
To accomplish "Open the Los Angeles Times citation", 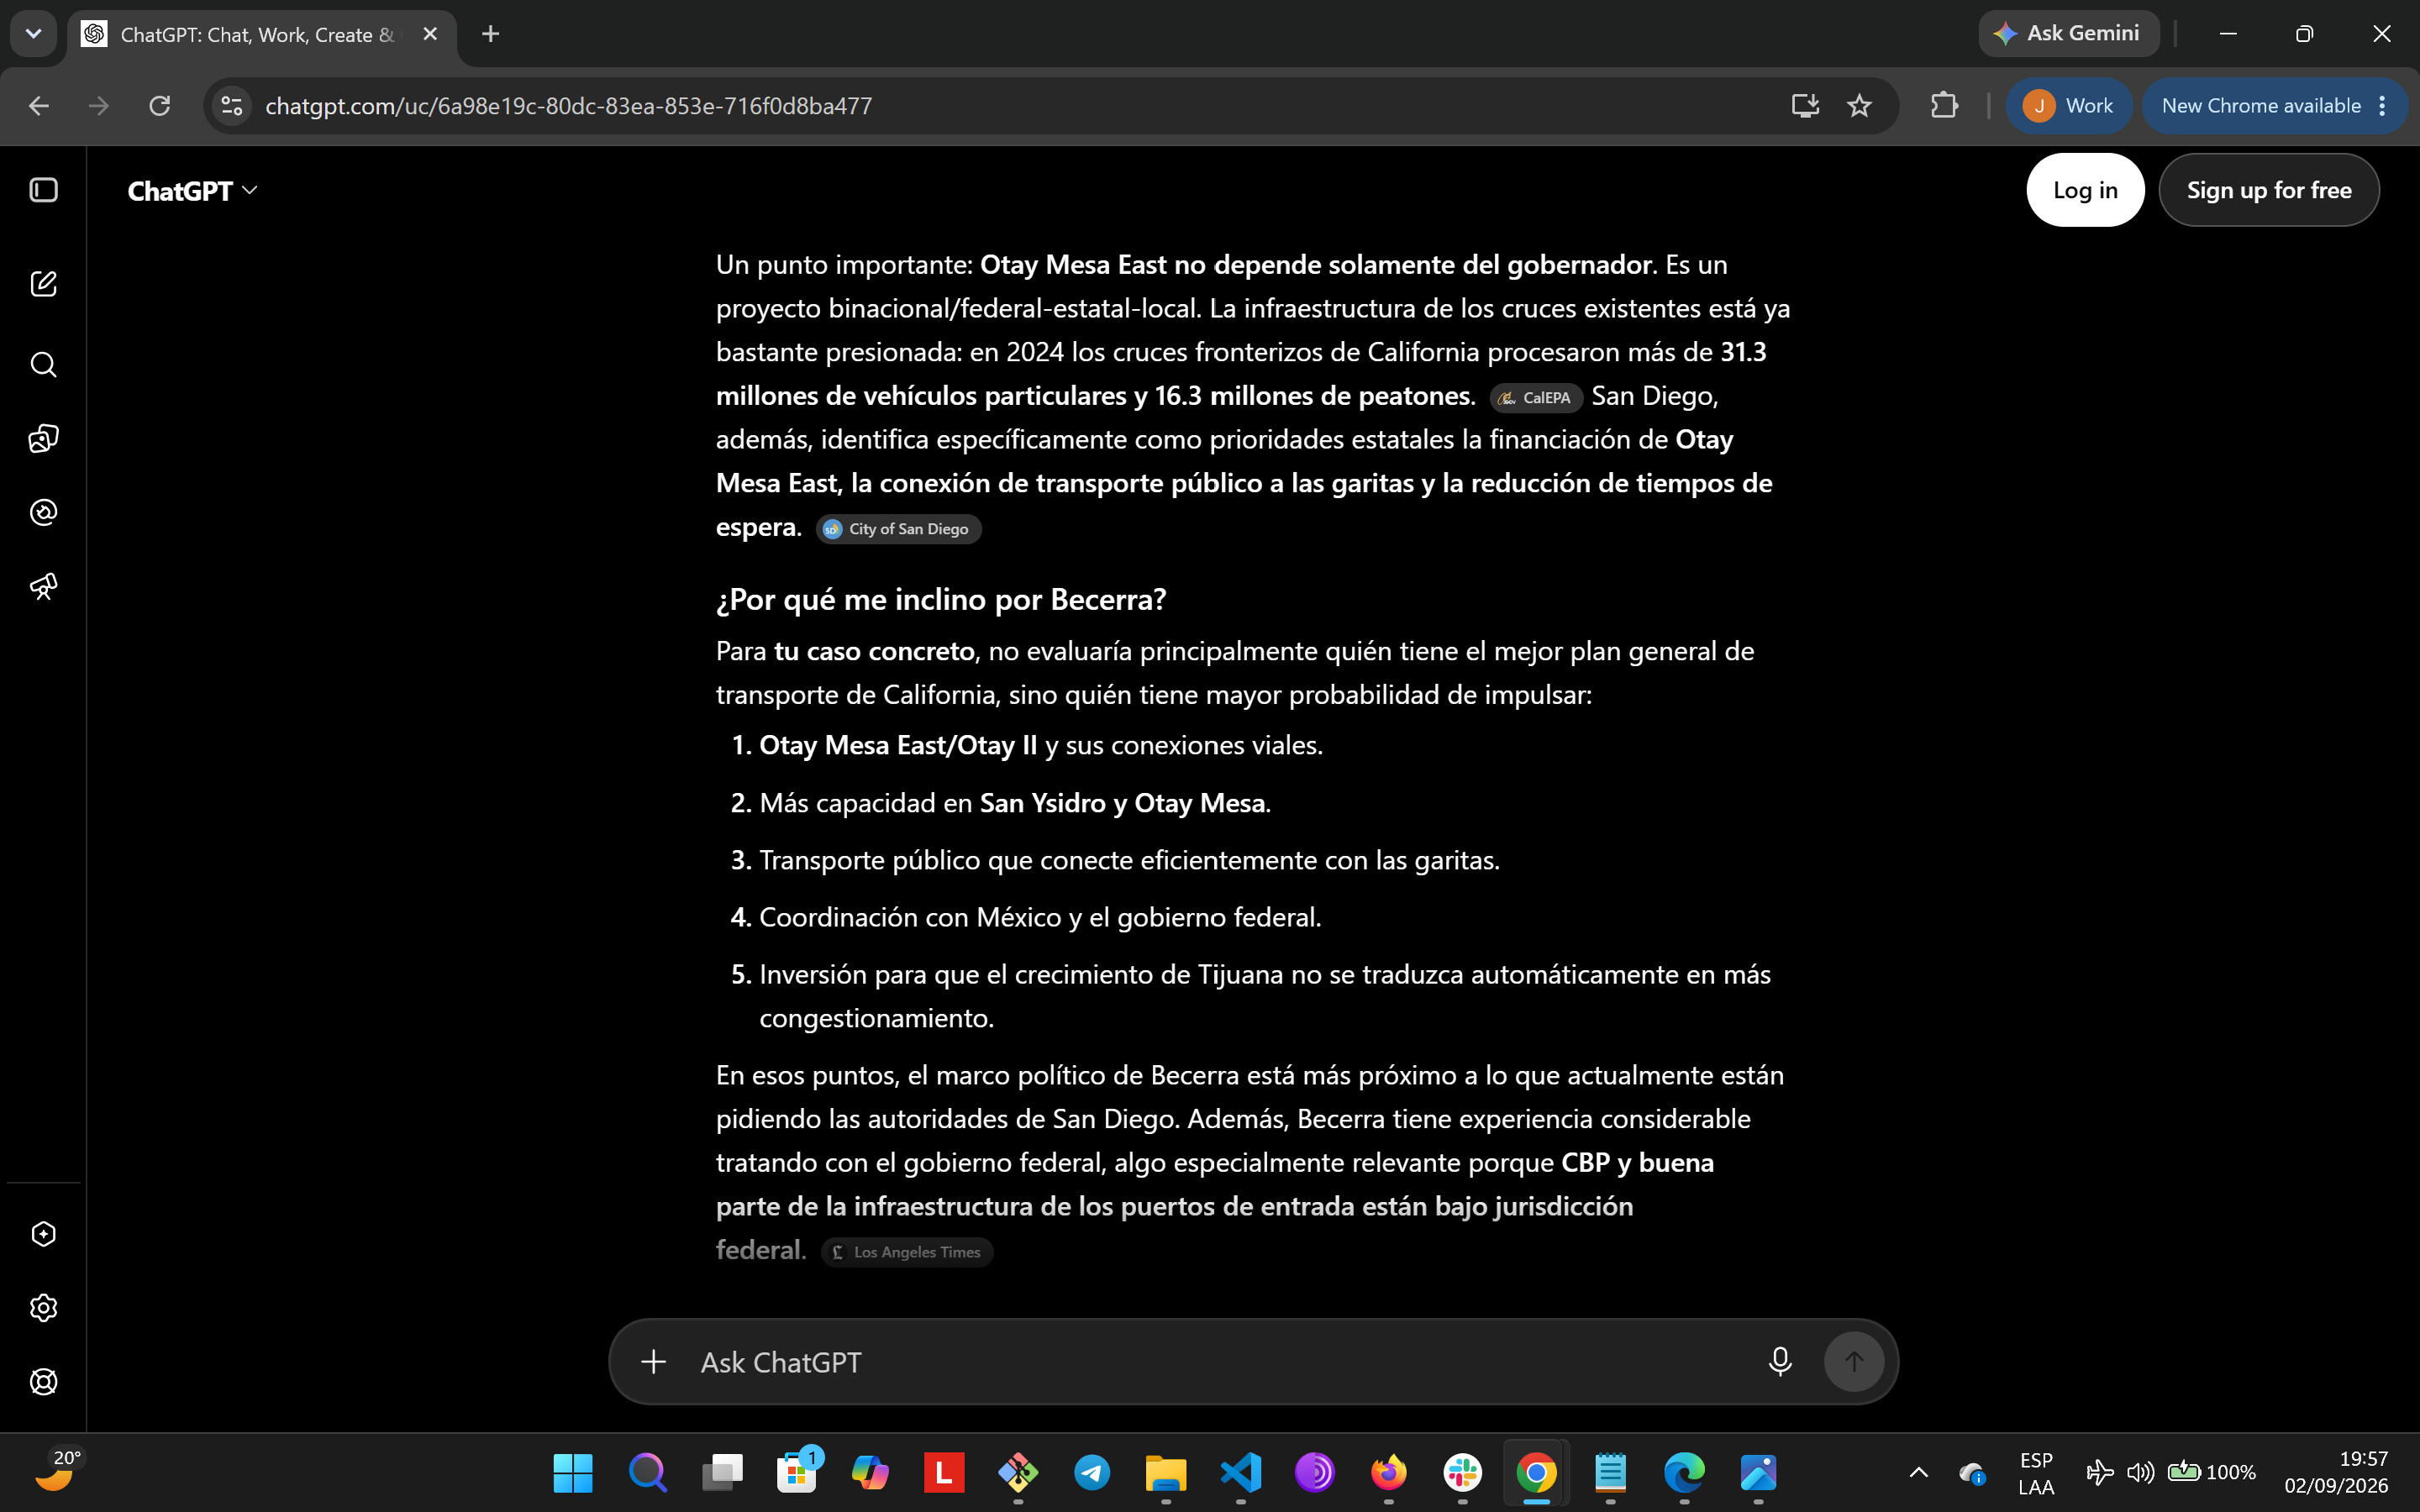I will (x=907, y=1252).
